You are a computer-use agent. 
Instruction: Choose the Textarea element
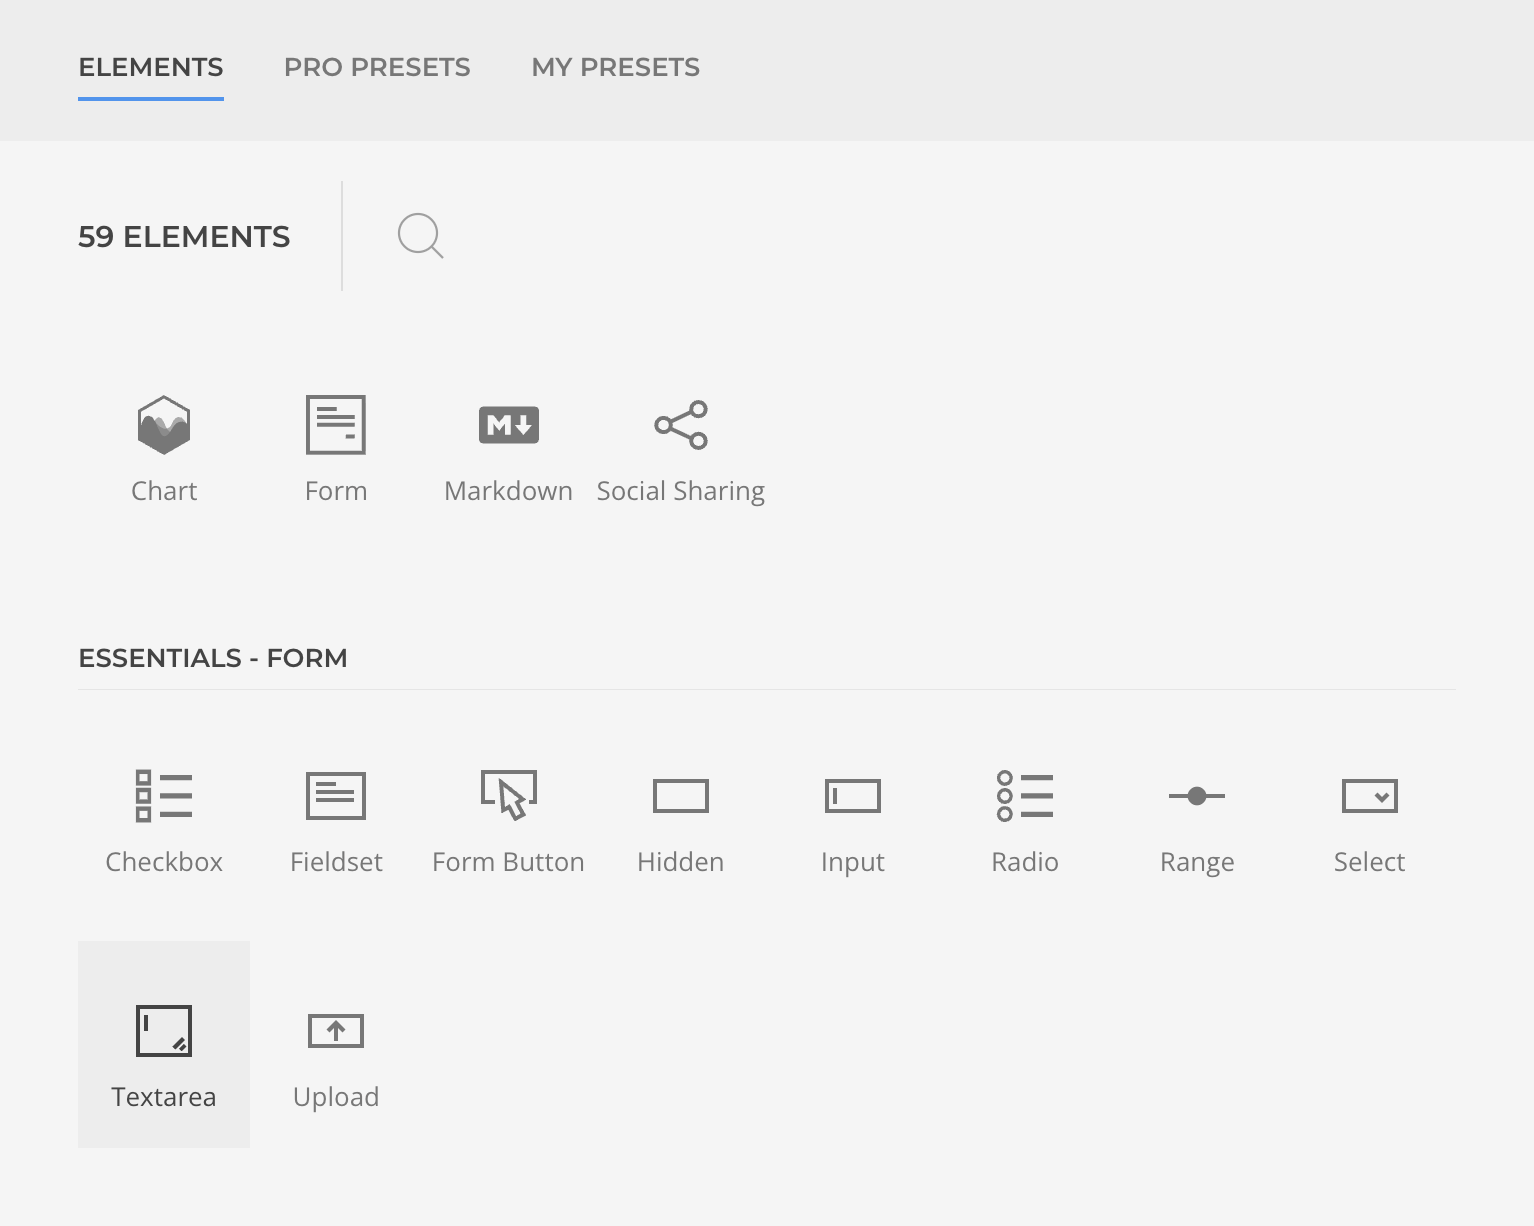click(x=163, y=1044)
